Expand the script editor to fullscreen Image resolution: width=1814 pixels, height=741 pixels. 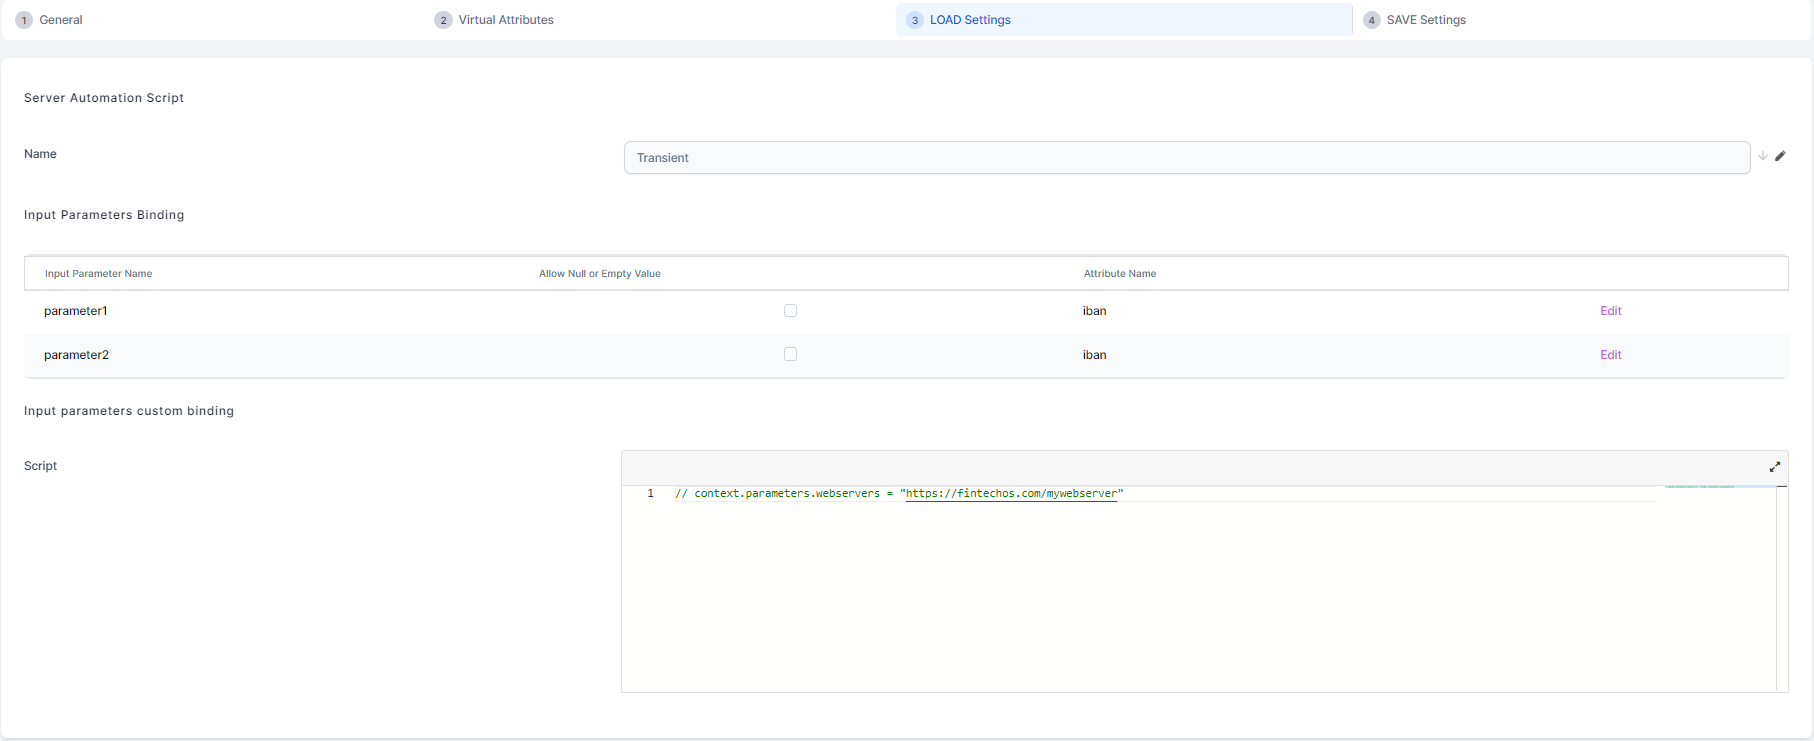[1775, 467]
